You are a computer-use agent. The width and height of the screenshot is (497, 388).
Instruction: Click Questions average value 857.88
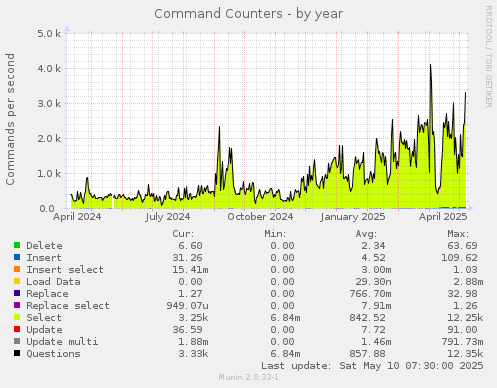pyautogui.click(x=367, y=354)
